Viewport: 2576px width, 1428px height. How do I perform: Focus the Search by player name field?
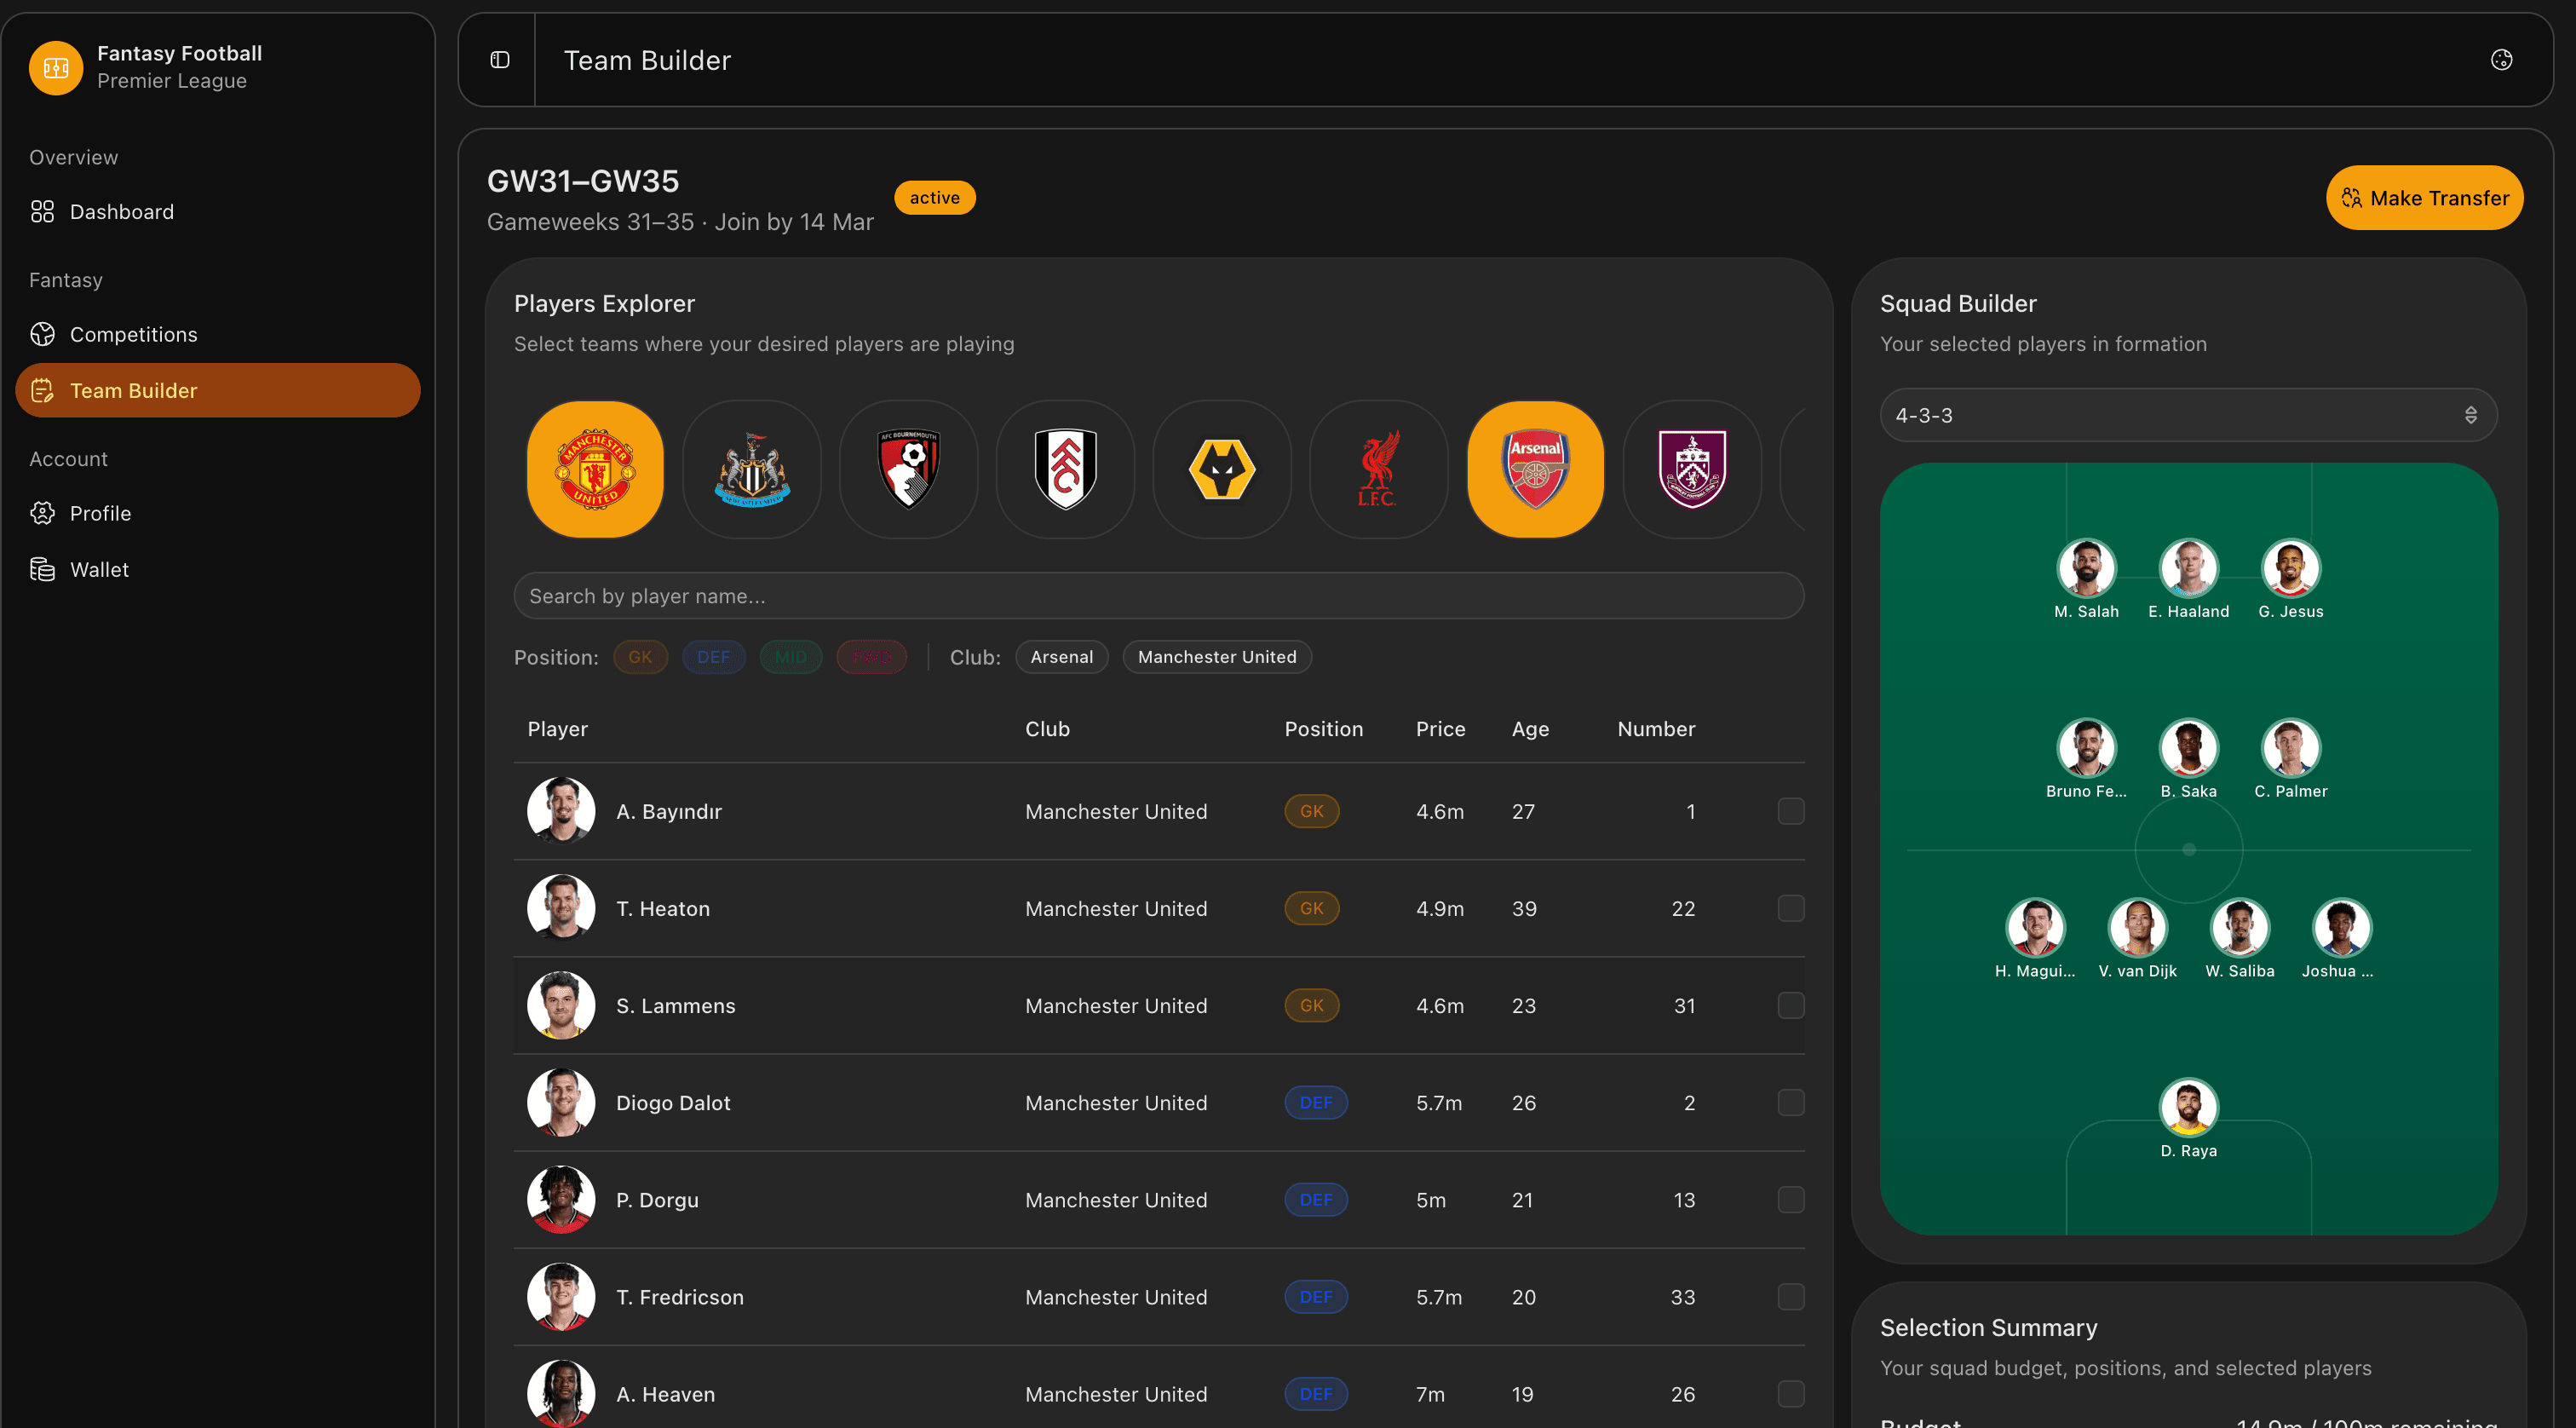pyautogui.click(x=1158, y=596)
